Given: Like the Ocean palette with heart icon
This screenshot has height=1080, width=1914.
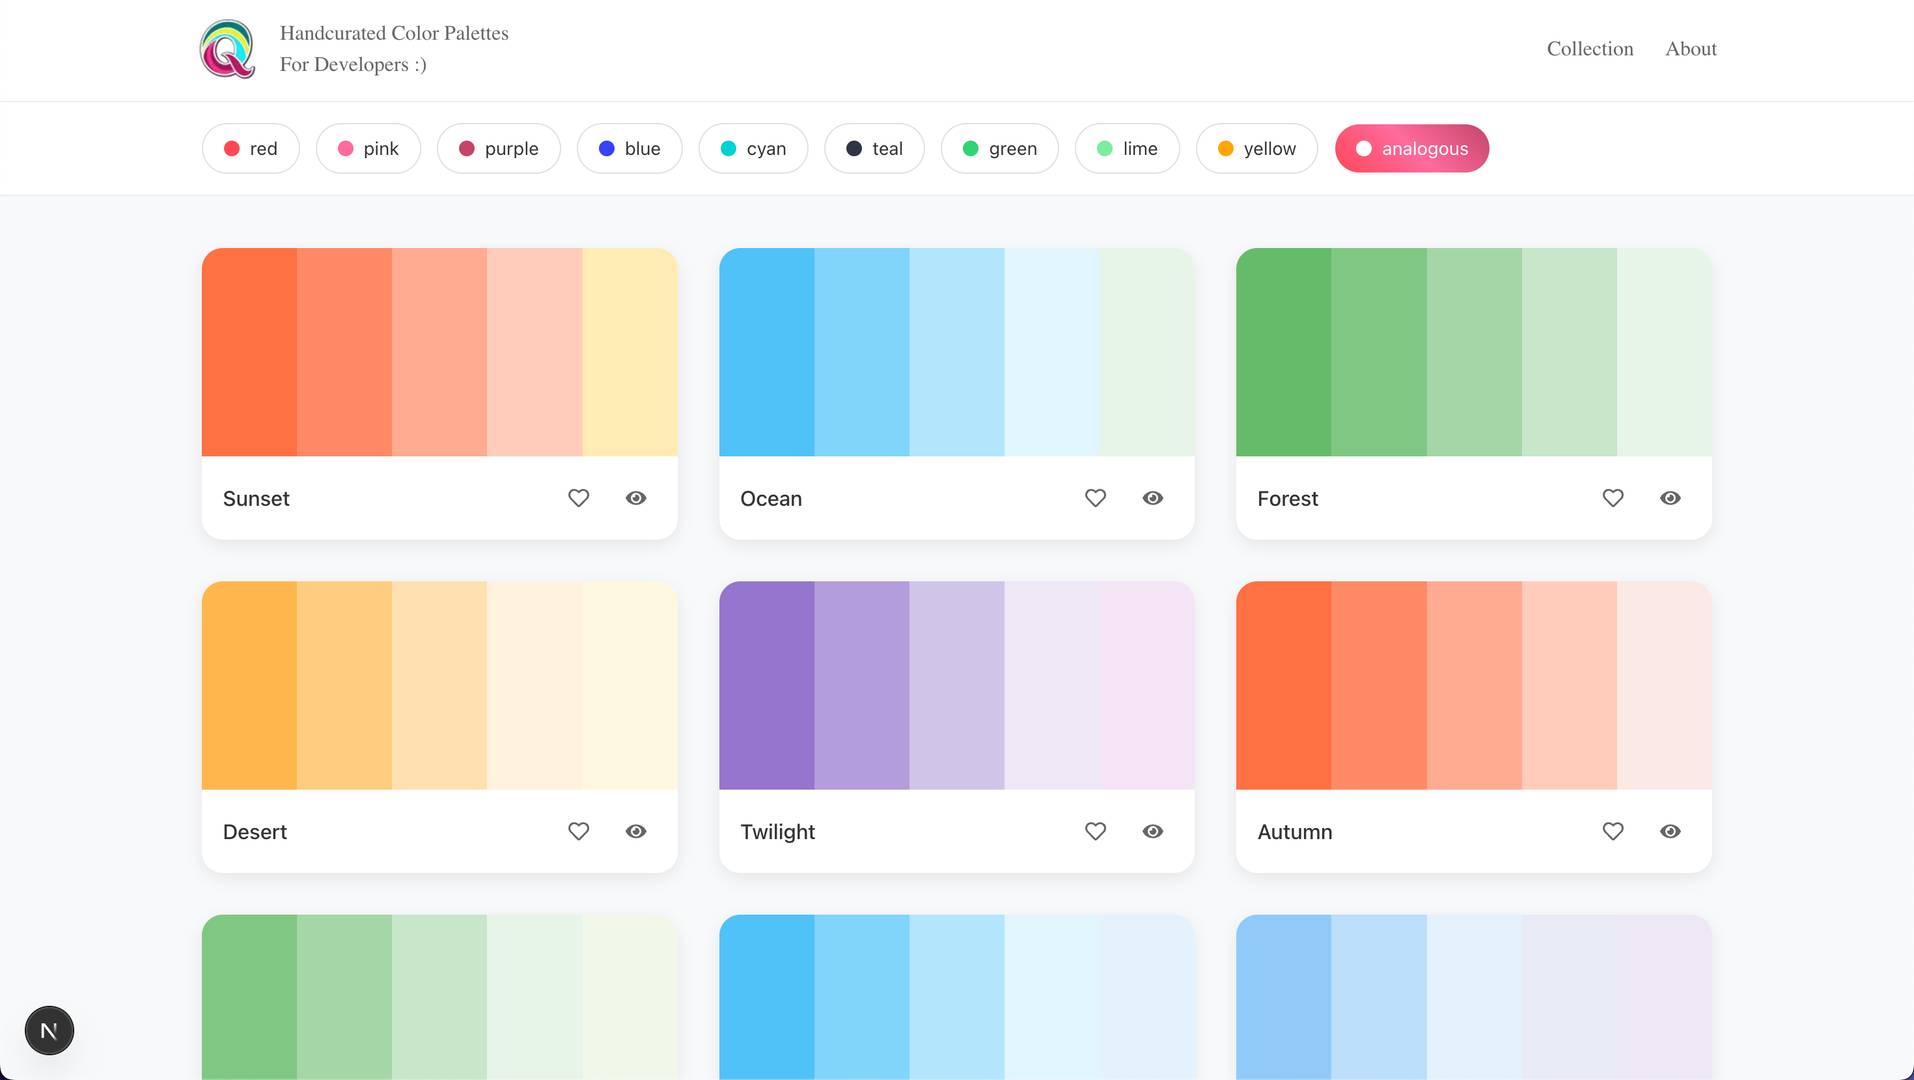Looking at the screenshot, I should 1095,498.
